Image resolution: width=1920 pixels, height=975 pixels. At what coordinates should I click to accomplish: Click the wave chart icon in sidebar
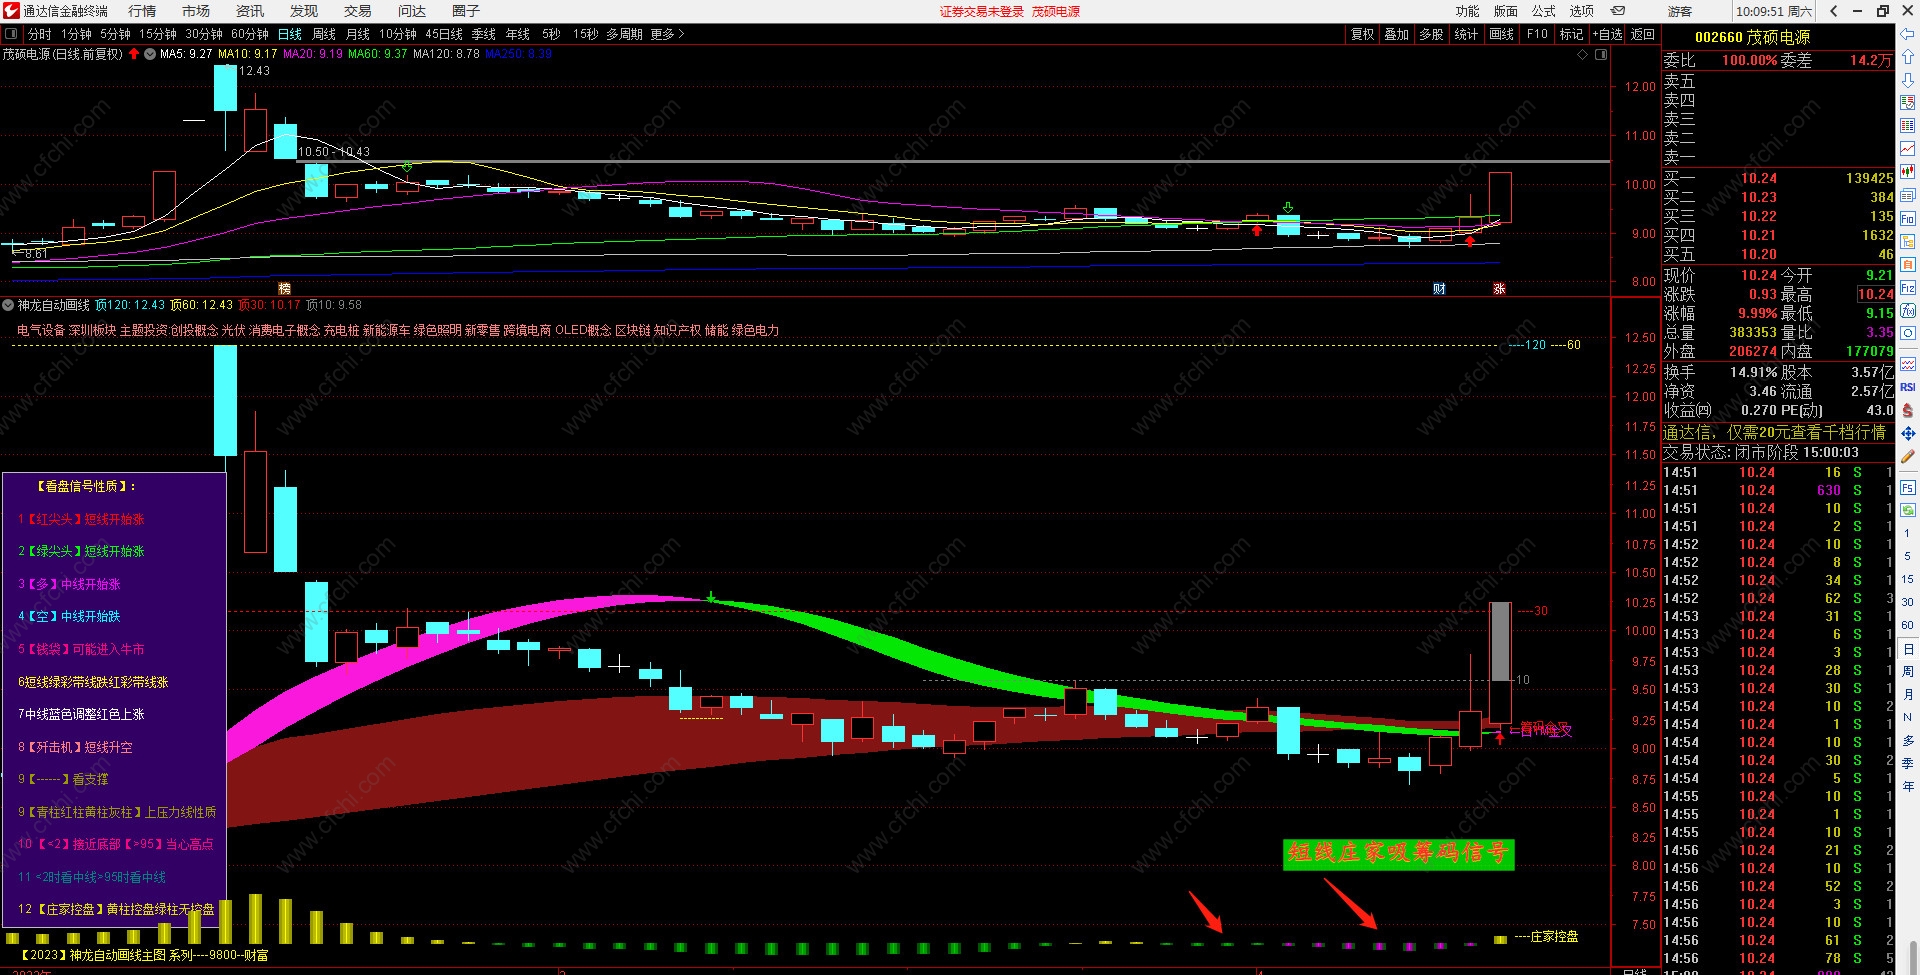(x=1908, y=364)
